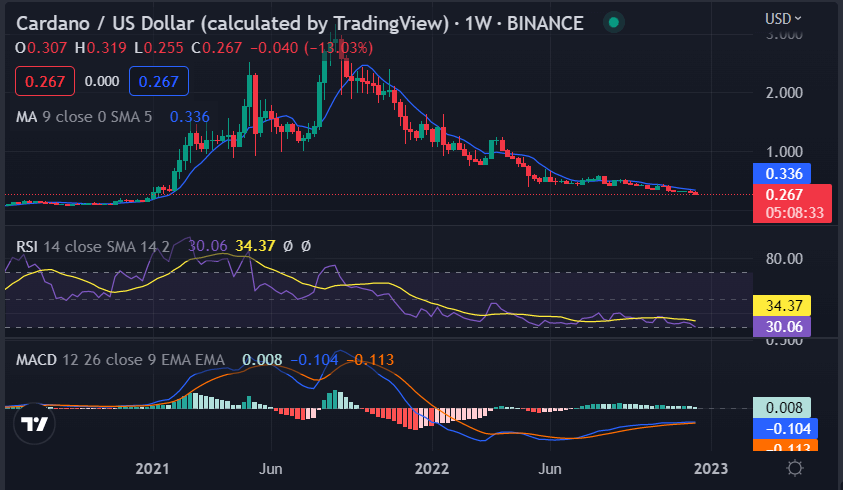Click the blue -0.104 MACD axis label
This screenshot has height=490, width=843.
pyautogui.click(x=785, y=429)
